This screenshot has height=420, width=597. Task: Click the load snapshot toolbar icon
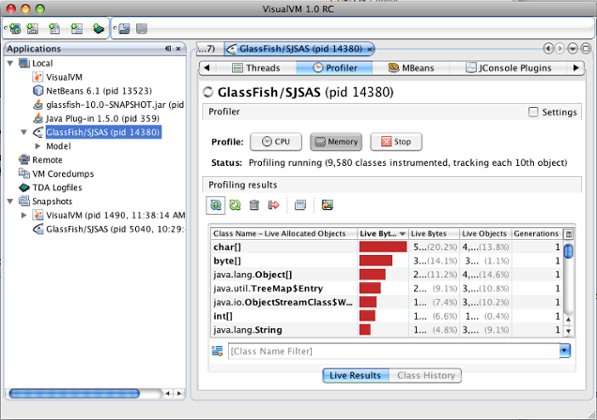(124, 29)
